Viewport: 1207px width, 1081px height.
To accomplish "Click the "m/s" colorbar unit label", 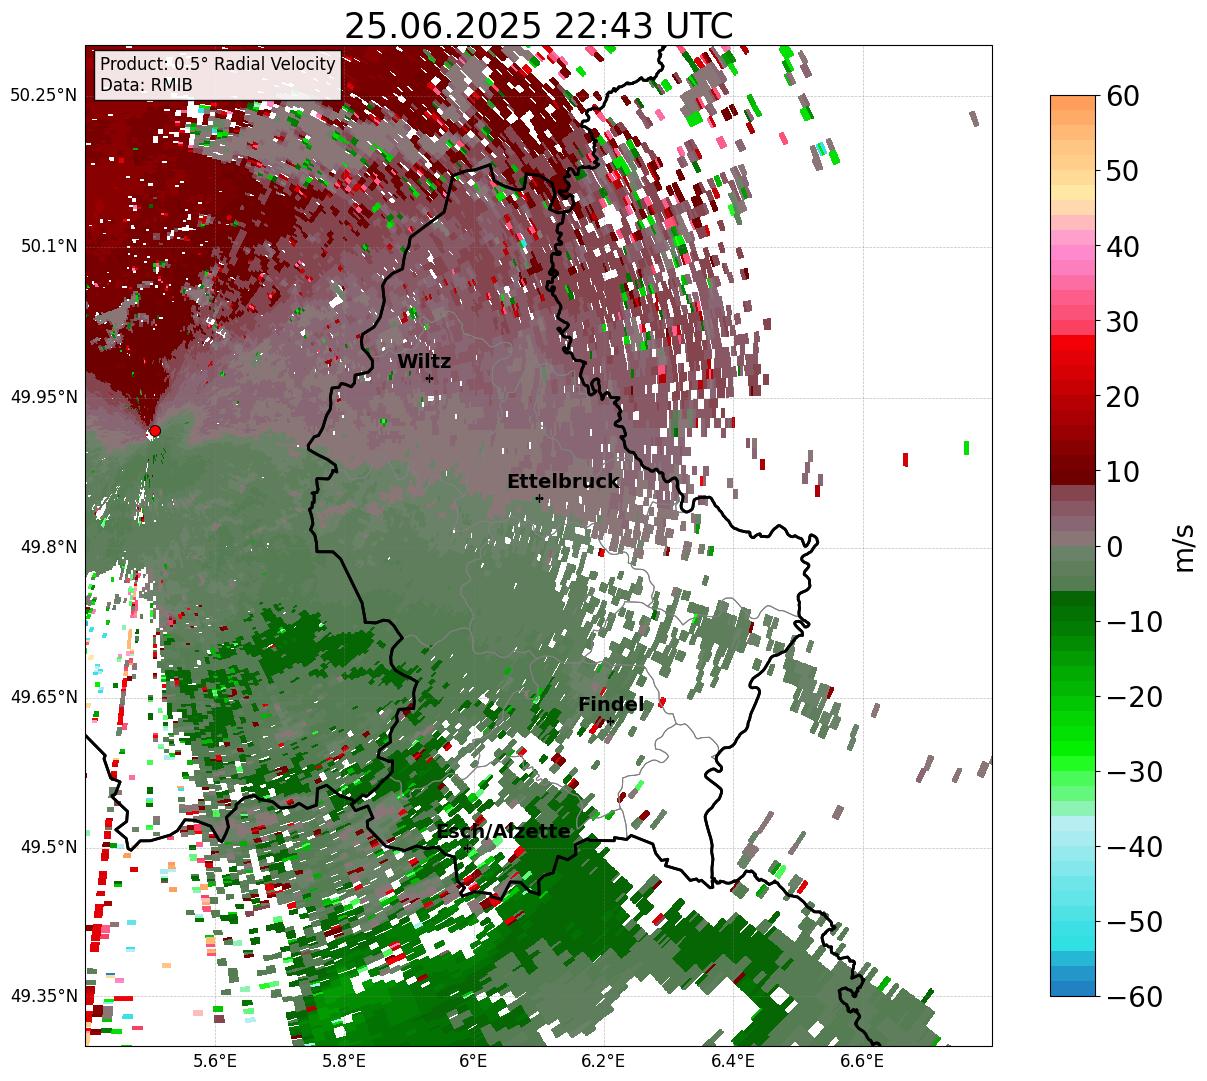I will tap(1184, 546).
